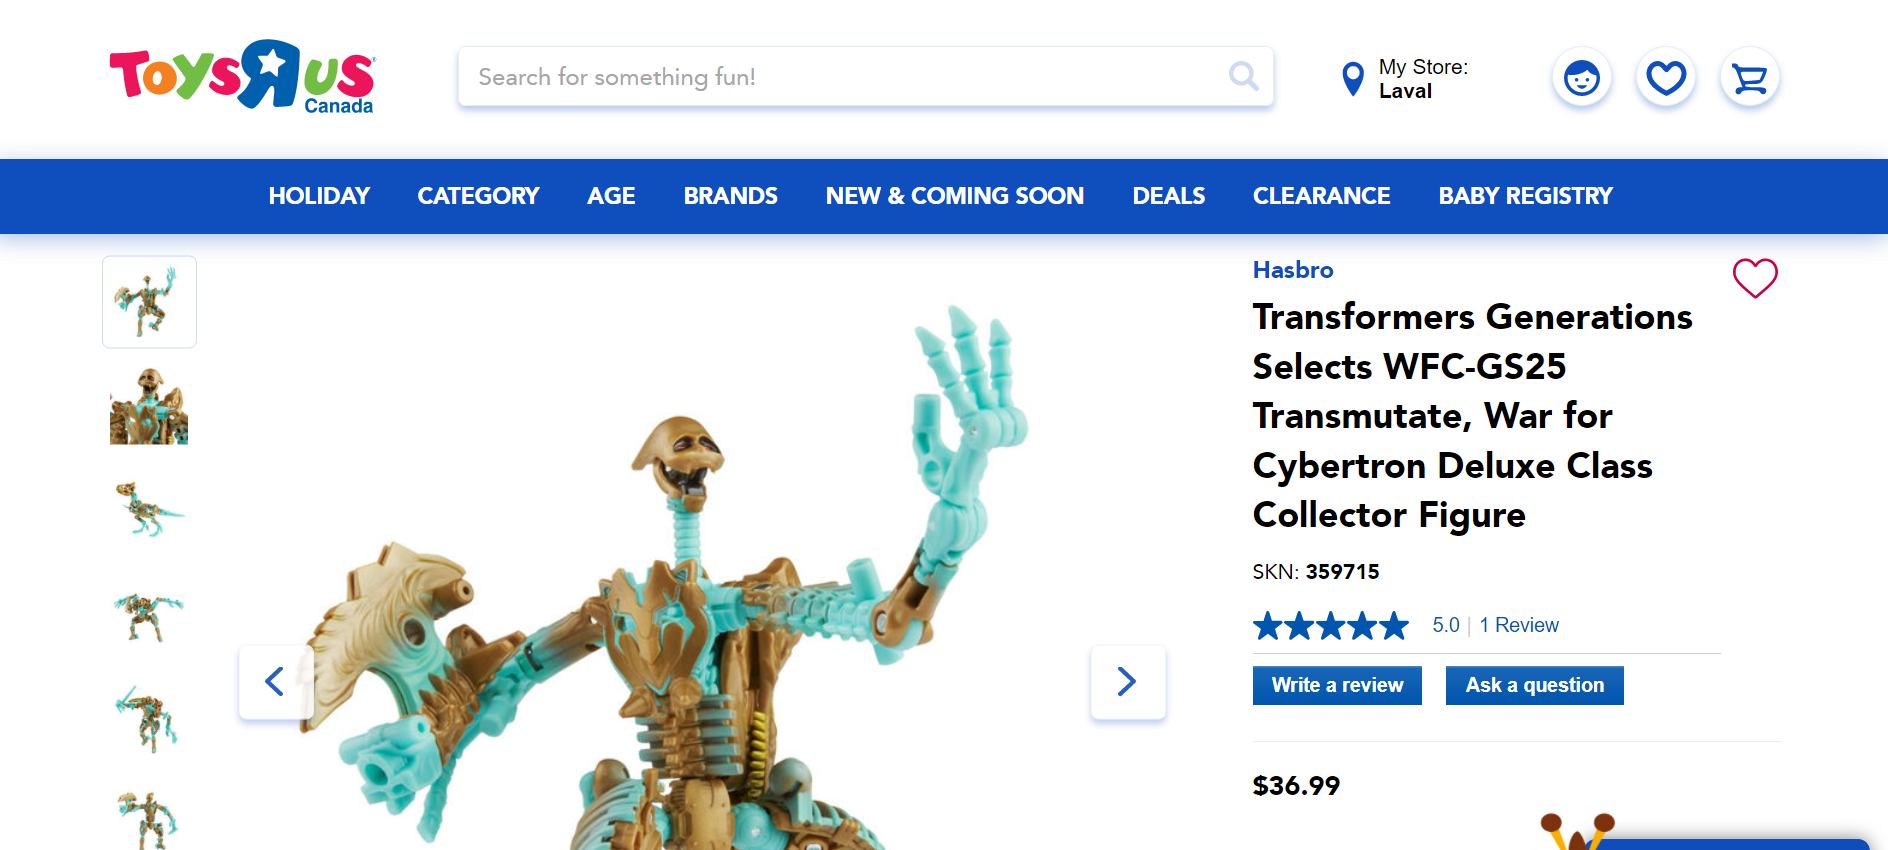
Task: Open the CATEGORY menu
Action: tap(478, 196)
